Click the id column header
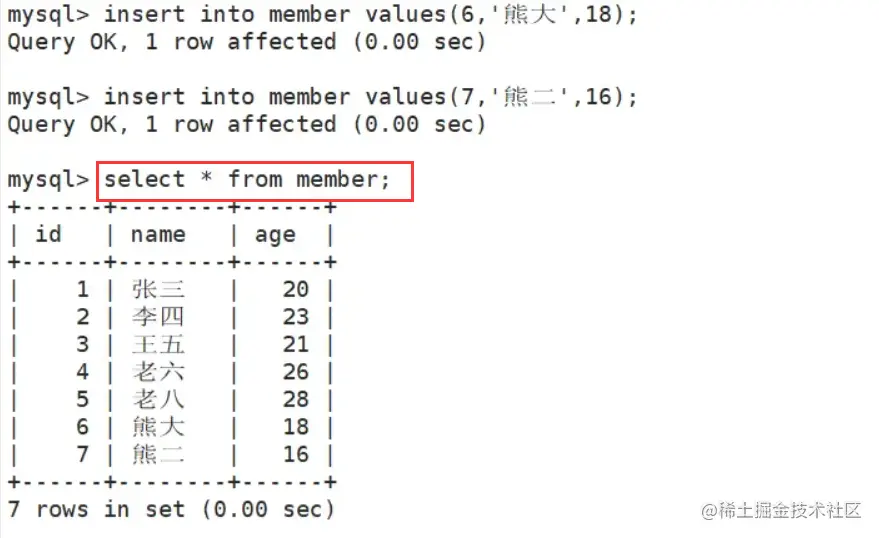 pyautogui.click(x=48, y=234)
